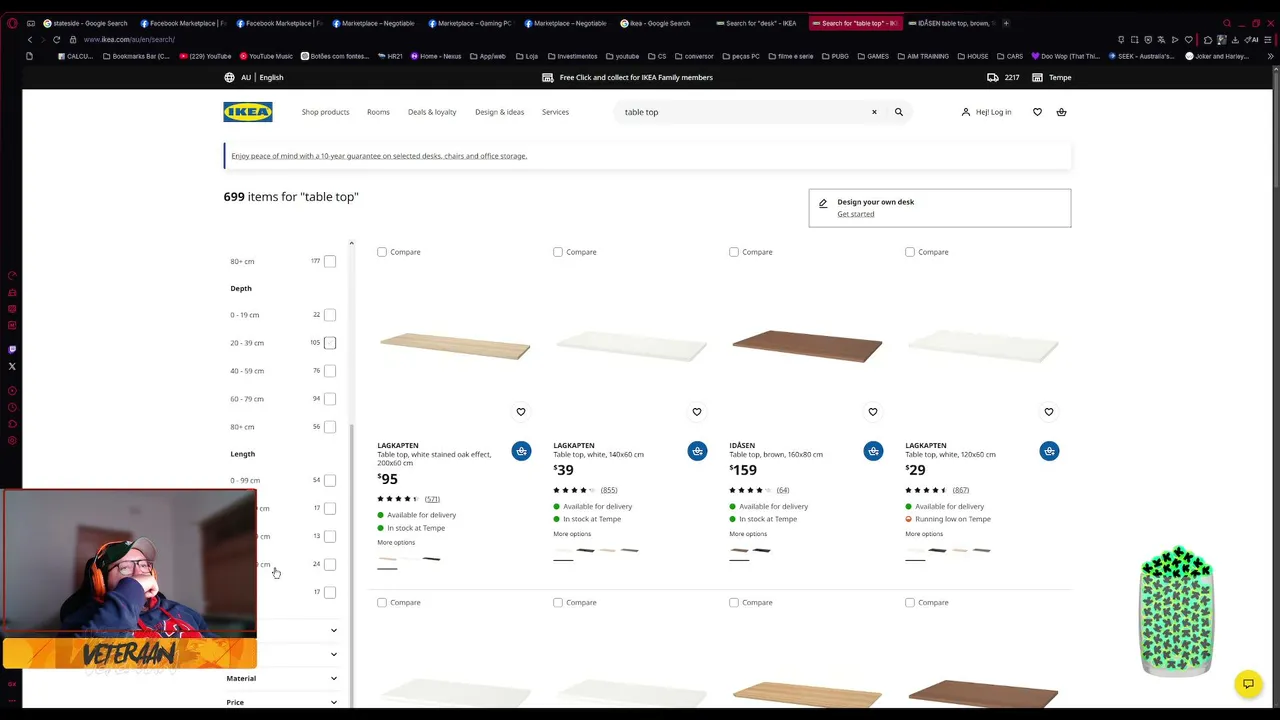This screenshot has width=1280, height=720.
Task: Tick the Depth 40 - 59 cm checkbox
Action: [x=330, y=371]
